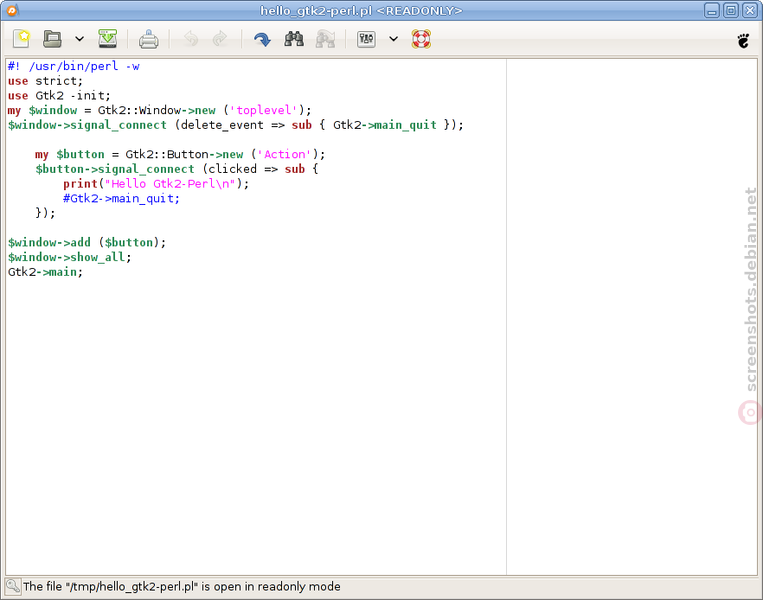Click the GNOME foot icon in the toolbar

pyautogui.click(x=743, y=40)
